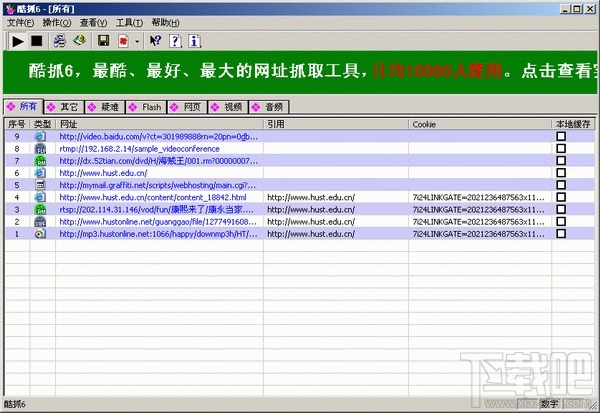Start capturing with the Play button
This screenshot has height=413, width=600.
[17, 41]
